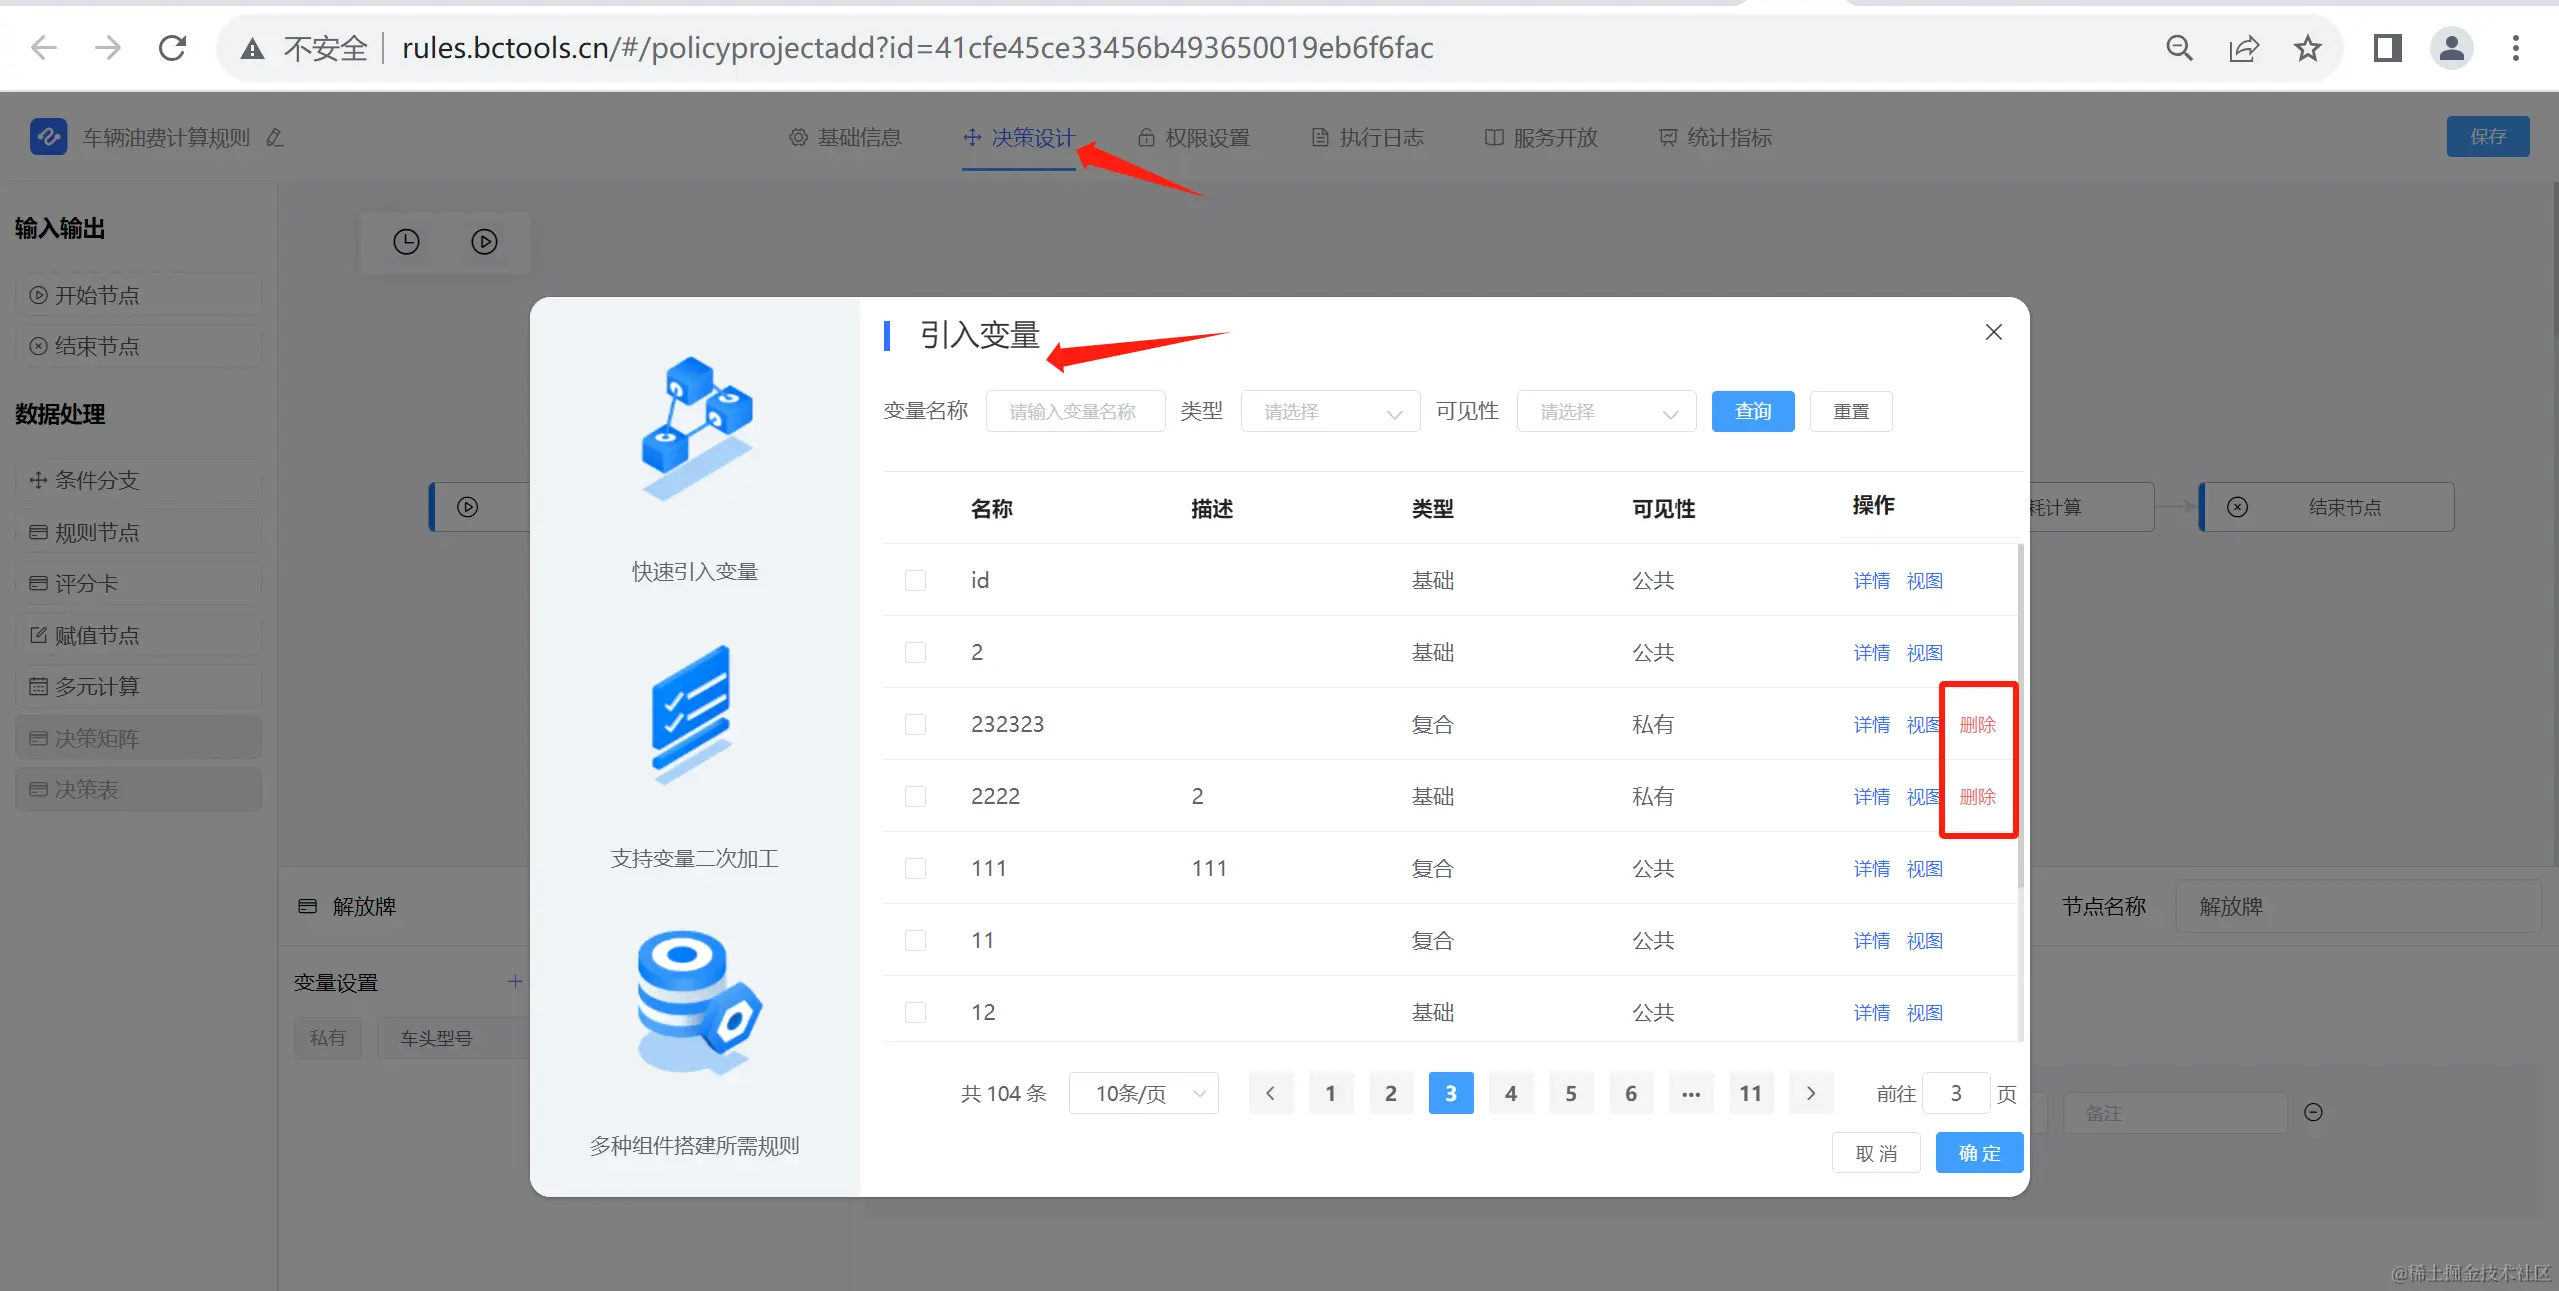2559x1291 pixels.
Task: Click the run play icon on canvas
Action: coord(484,242)
